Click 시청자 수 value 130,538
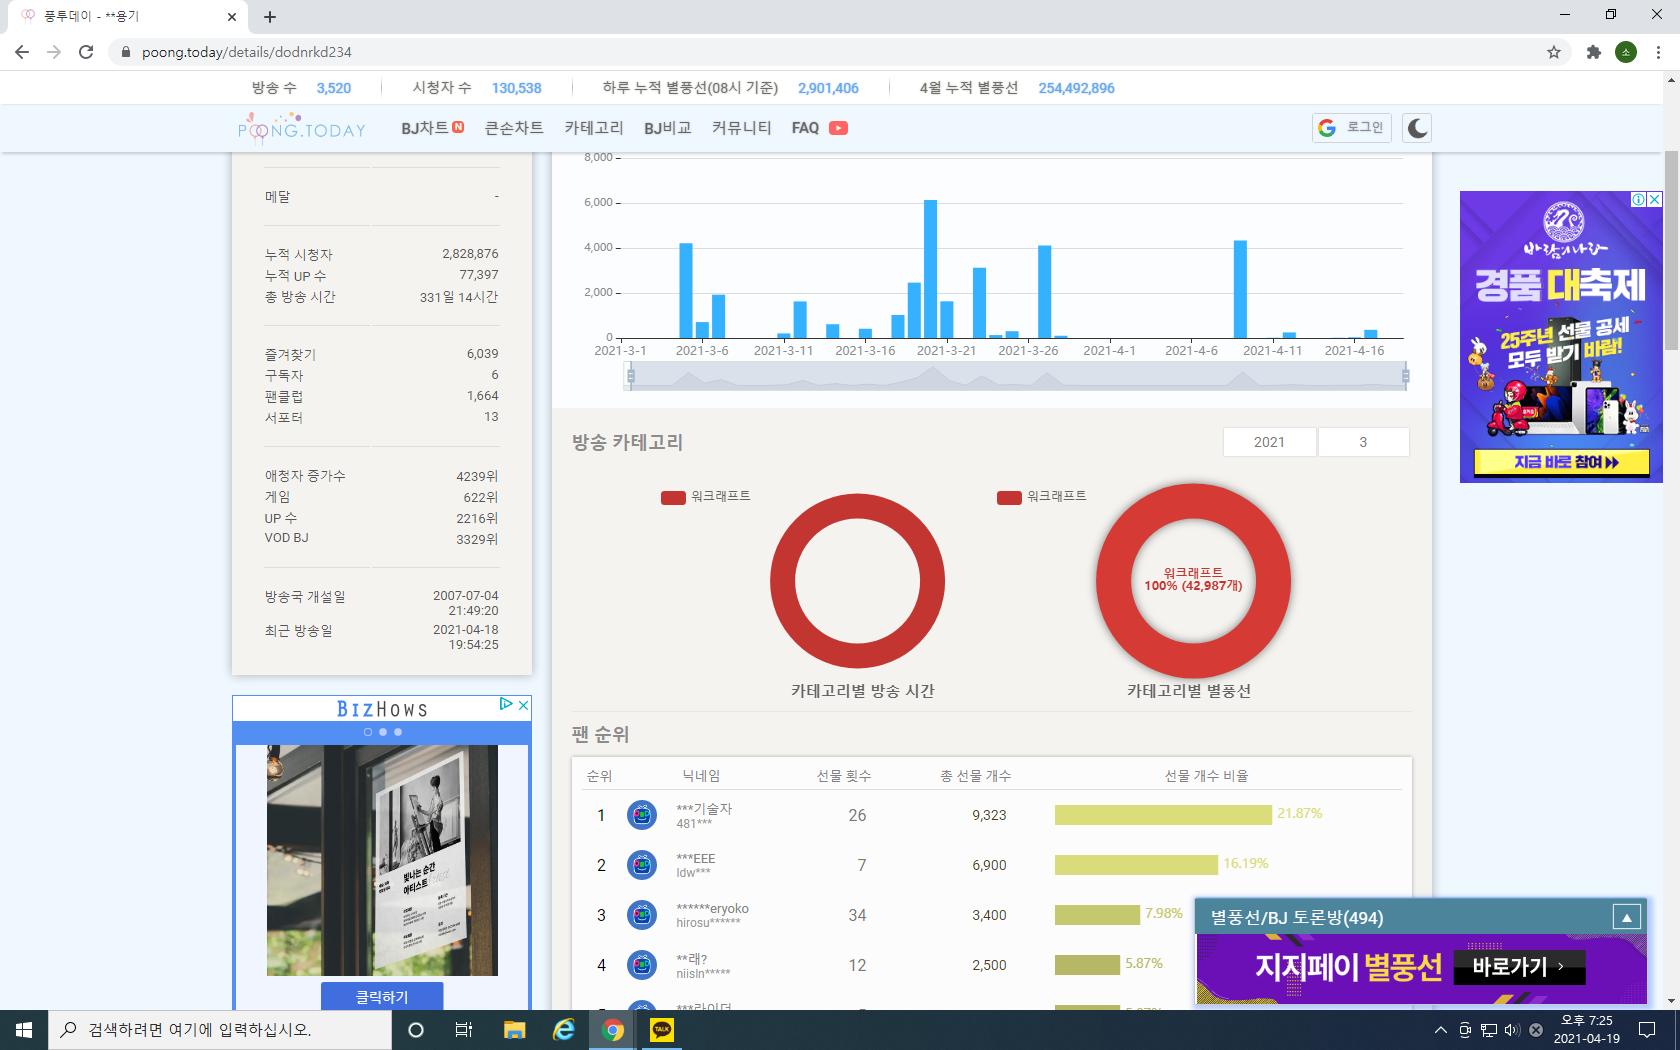This screenshot has width=1680, height=1050. click(516, 88)
